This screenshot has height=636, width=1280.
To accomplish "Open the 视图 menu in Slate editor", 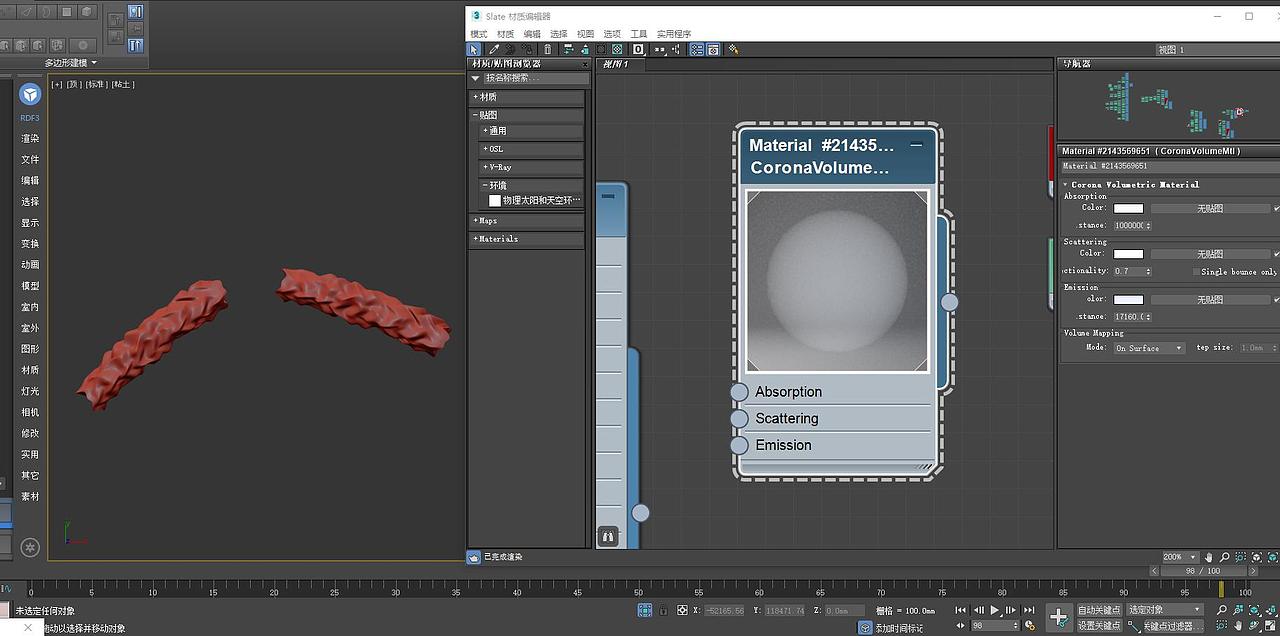I will (x=586, y=34).
